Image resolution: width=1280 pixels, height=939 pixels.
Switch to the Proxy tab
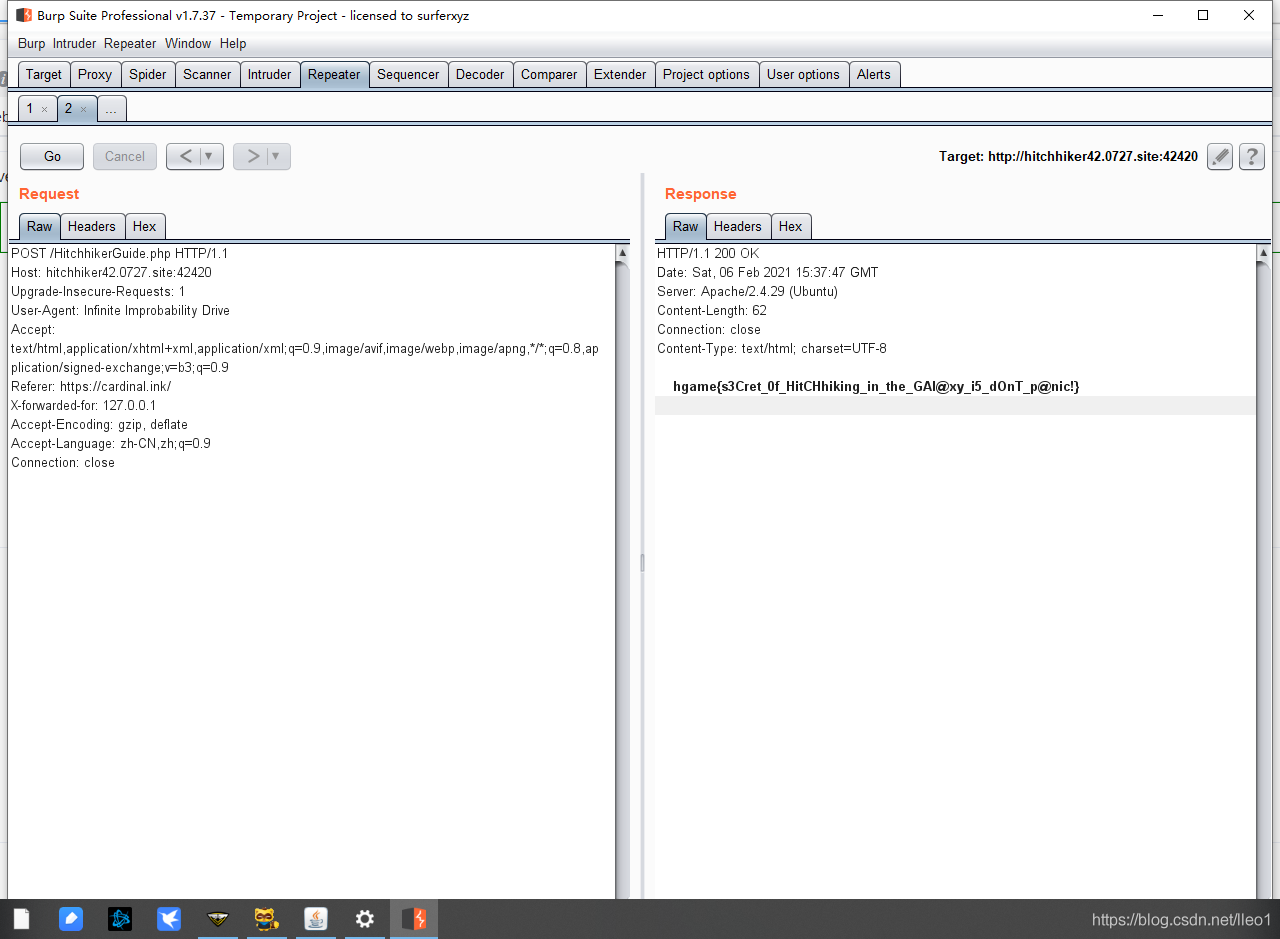coord(95,75)
